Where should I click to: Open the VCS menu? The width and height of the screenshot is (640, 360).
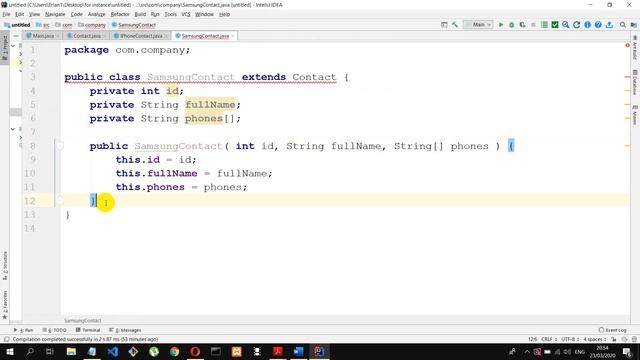click(186, 14)
